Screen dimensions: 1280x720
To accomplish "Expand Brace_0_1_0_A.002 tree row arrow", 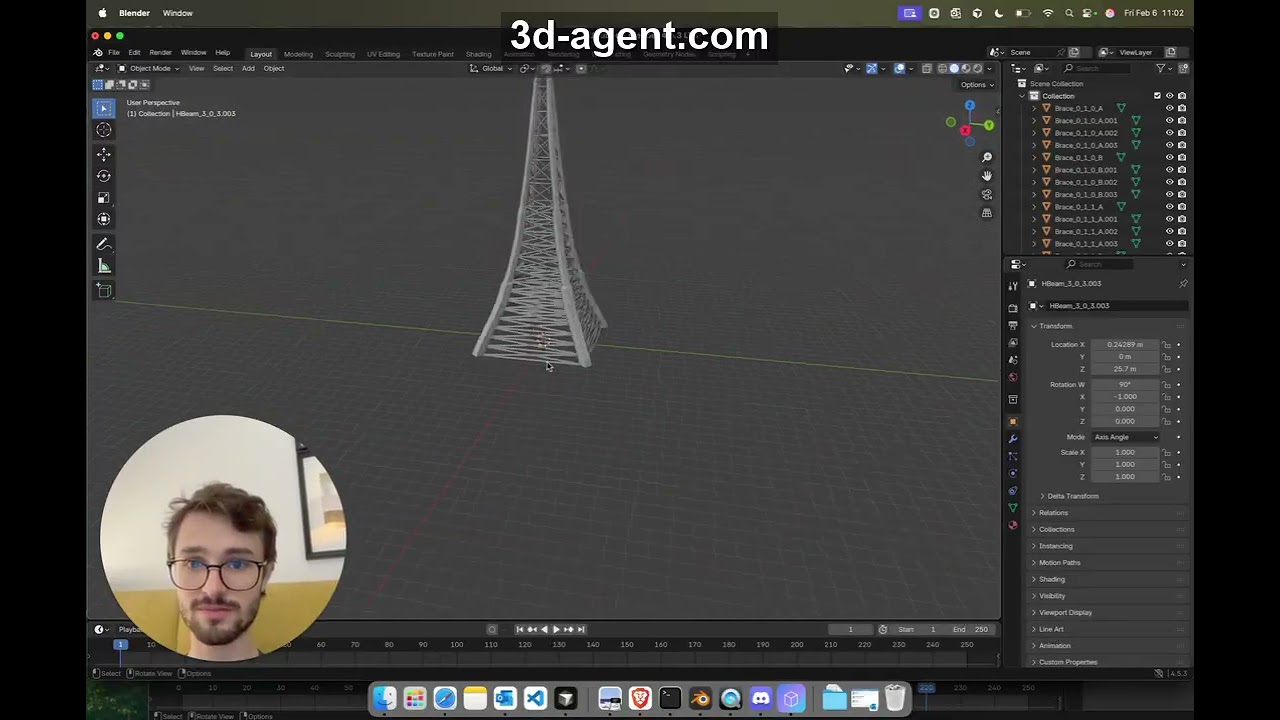I will 1035,133.
